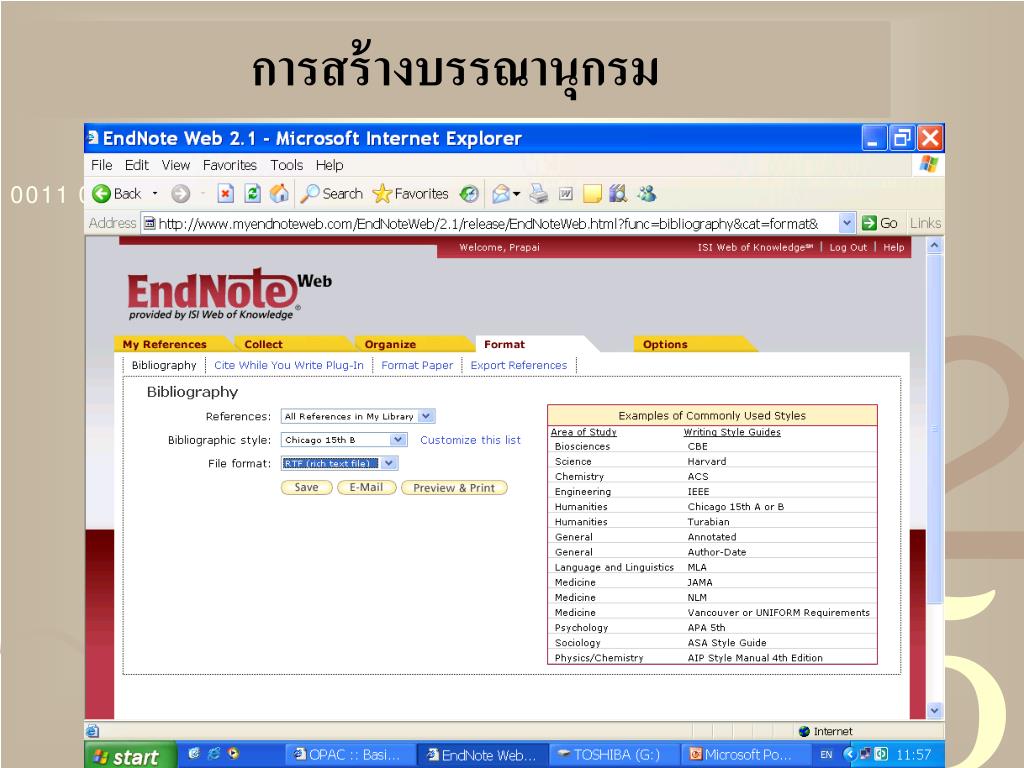Click the Back button dropdown arrow

[155, 194]
